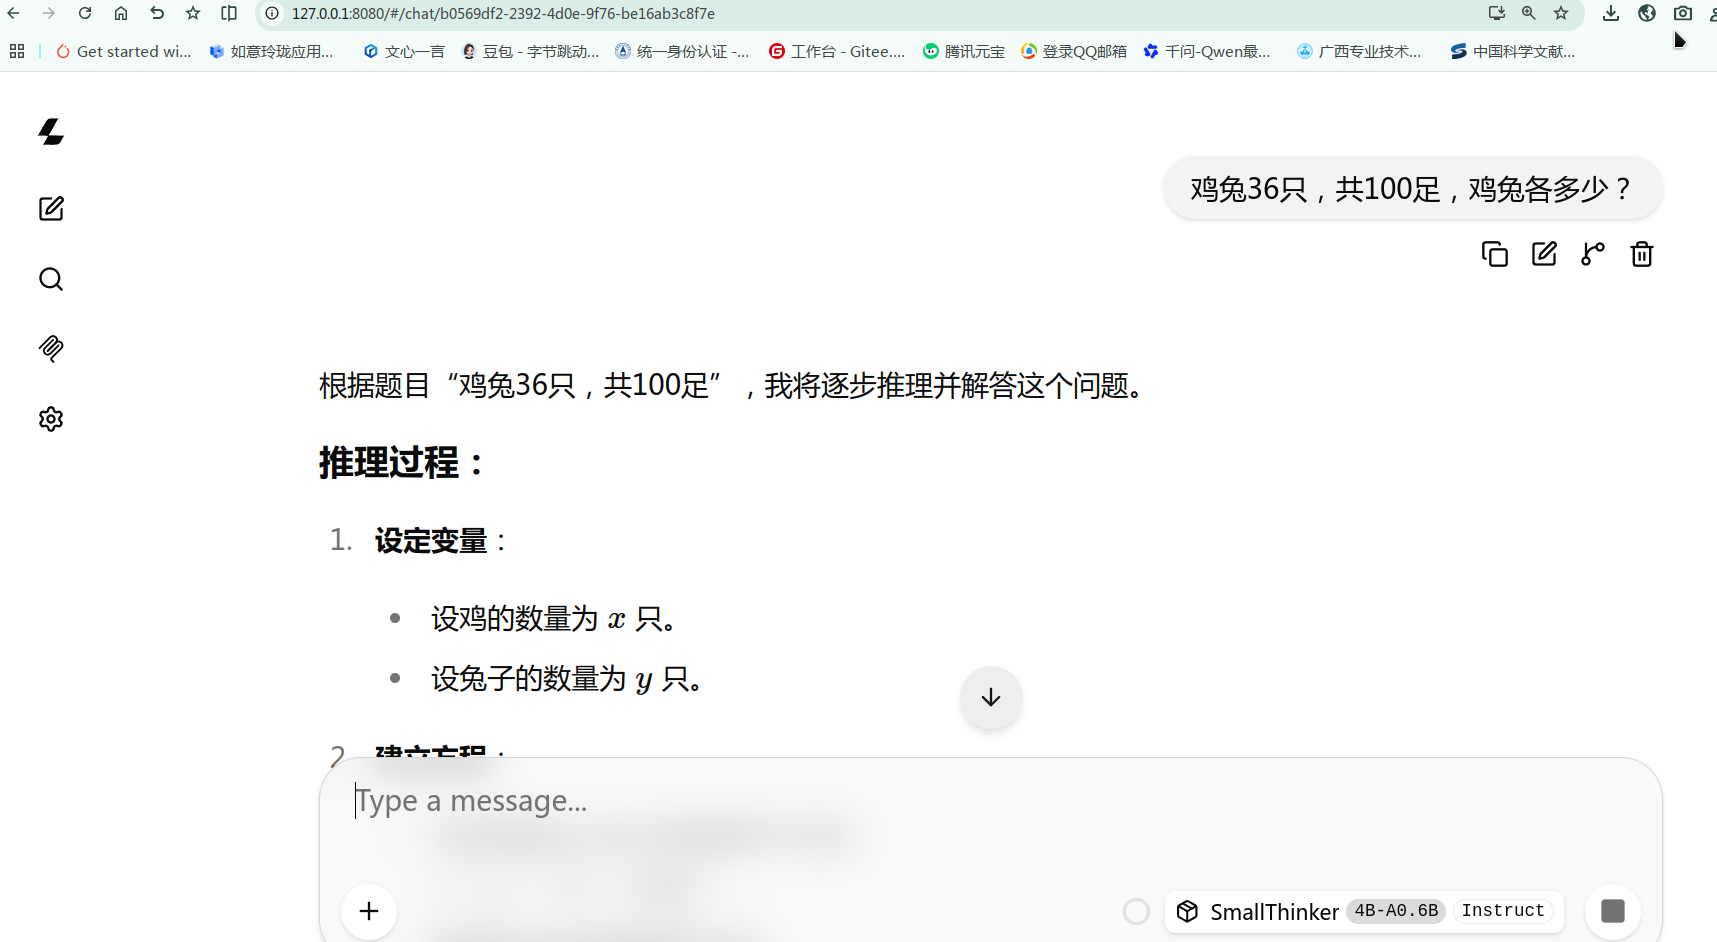This screenshot has height=942, width=1717.
Task: Open the 腾讯元宝 bookmark
Action: pos(964,51)
